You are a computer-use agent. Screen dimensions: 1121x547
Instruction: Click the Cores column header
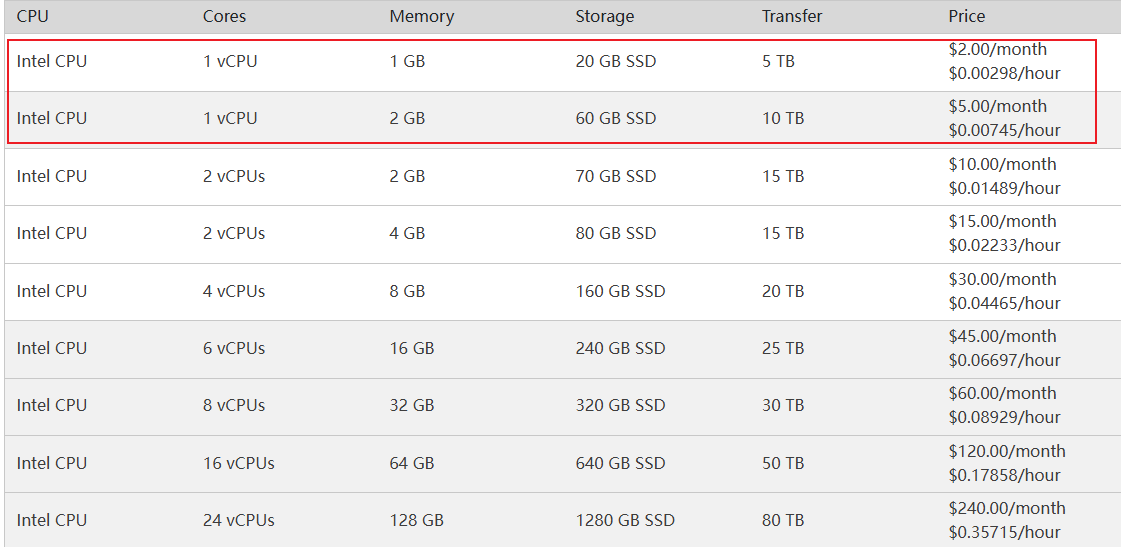point(224,16)
